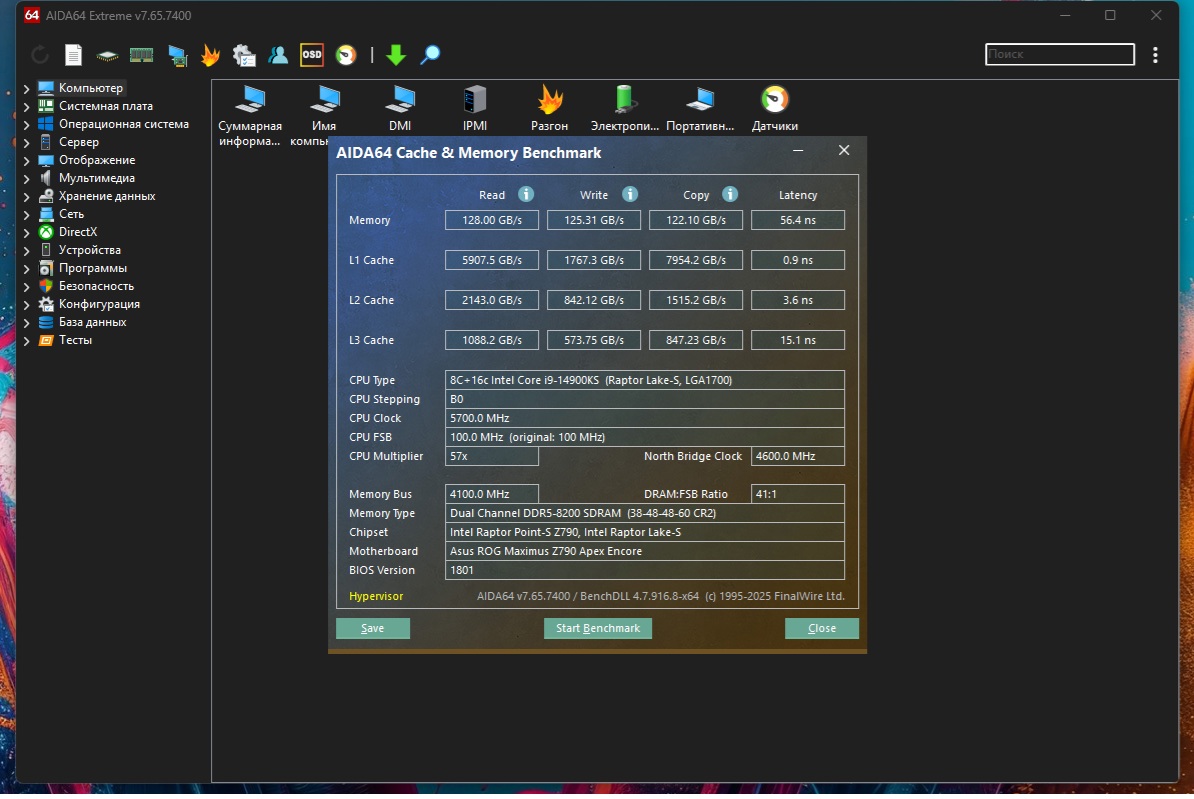Open the CPU chip tool icon

(107, 56)
